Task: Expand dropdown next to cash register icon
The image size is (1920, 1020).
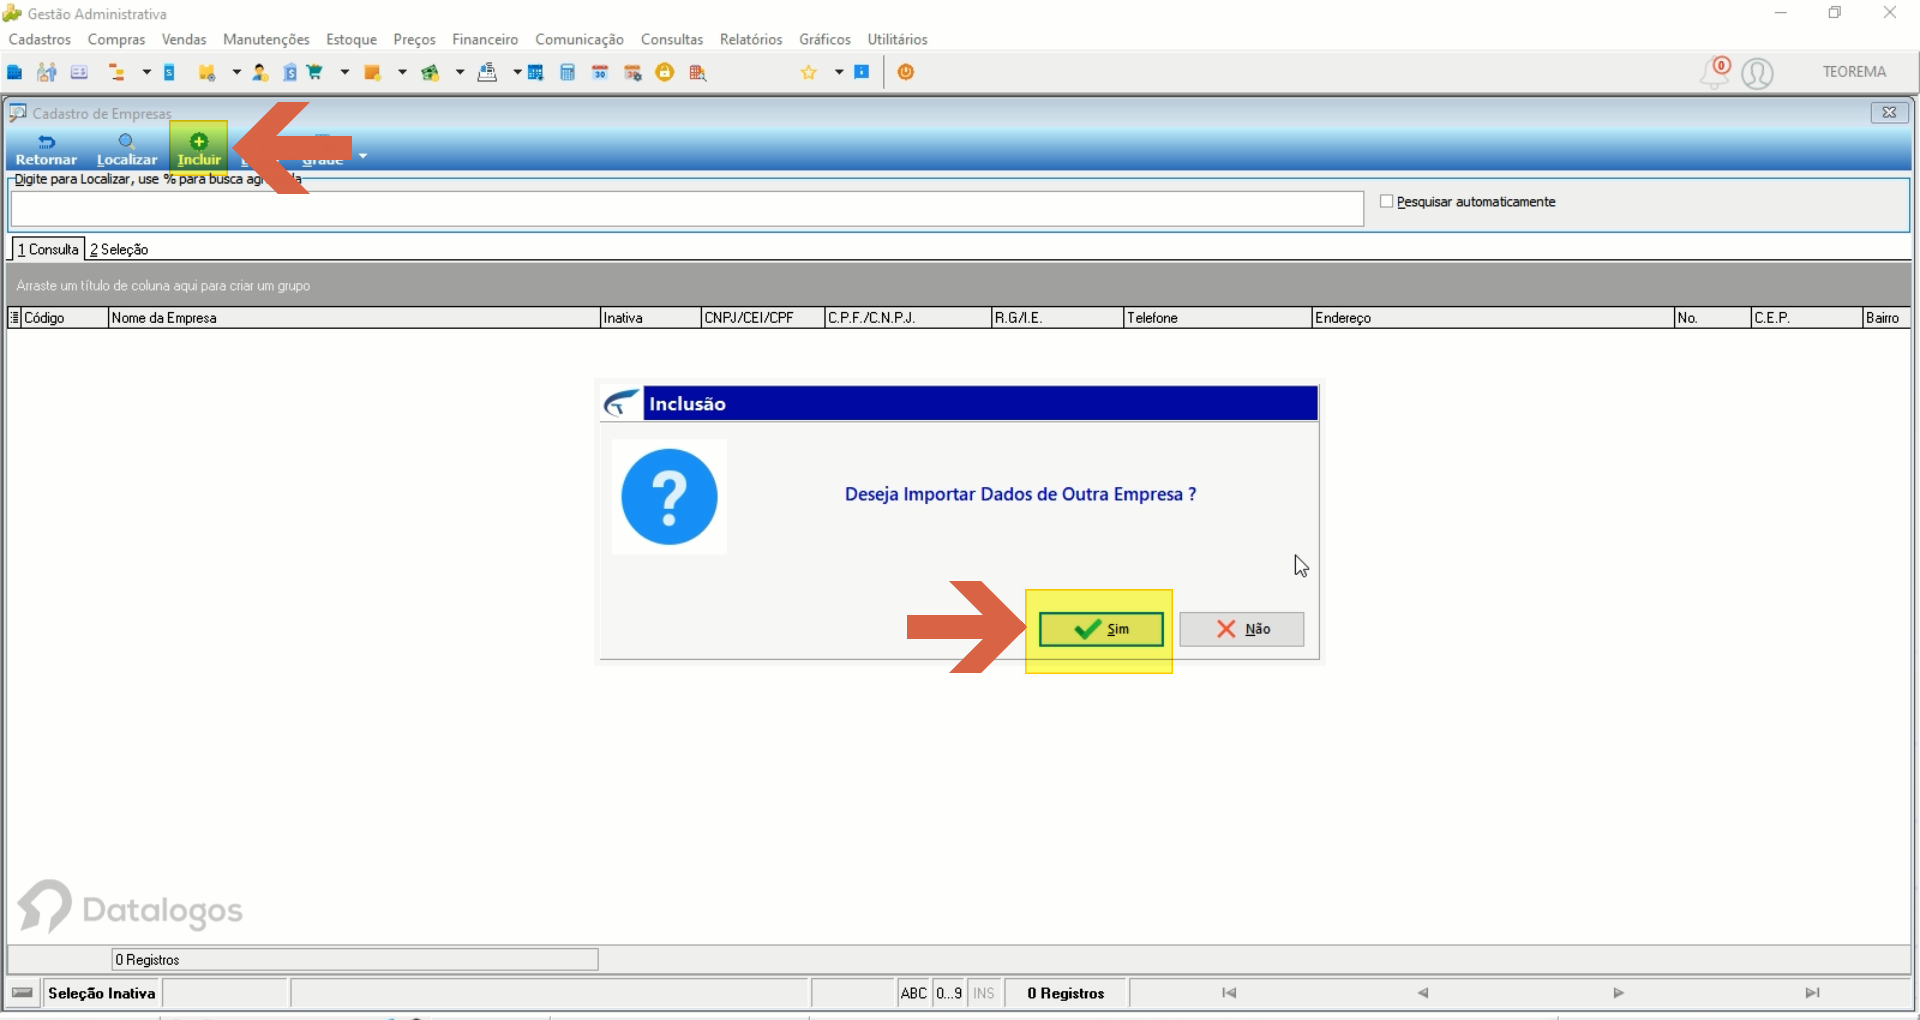Action: [517, 72]
